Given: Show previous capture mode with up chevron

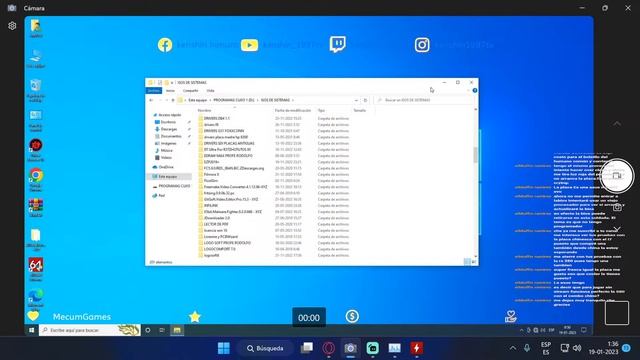Looking at the screenshot, I should pos(617,123).
